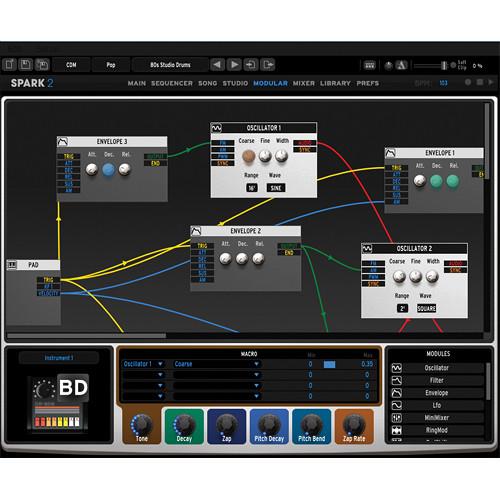Go to previous preset with left arrow
Image resolution: width=500 pixels, height=500 pixels.
(x=217, y=64)
